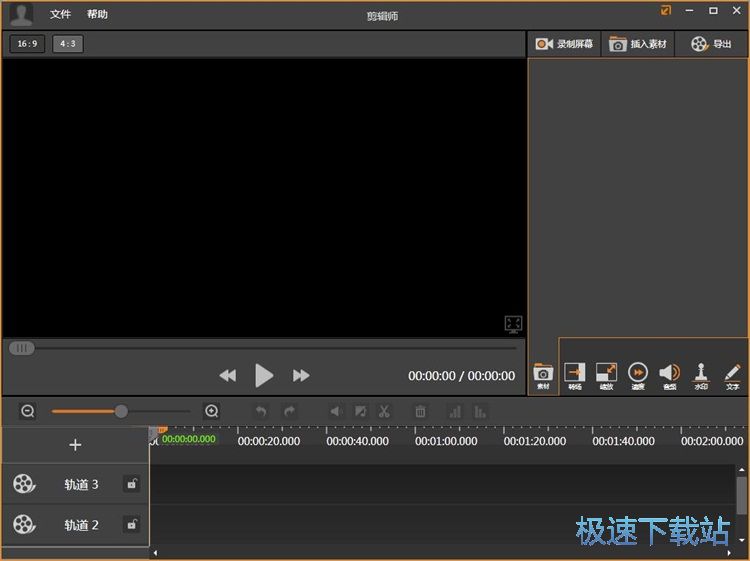Open the 文字 text tab

point(733,376)
